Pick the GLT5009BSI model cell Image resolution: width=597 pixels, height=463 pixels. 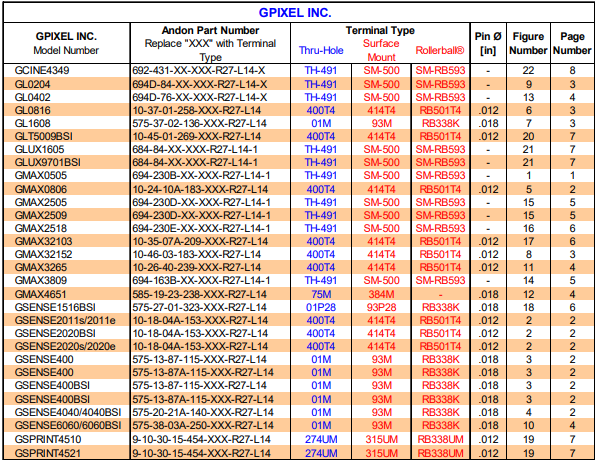(x=43, y=136)
